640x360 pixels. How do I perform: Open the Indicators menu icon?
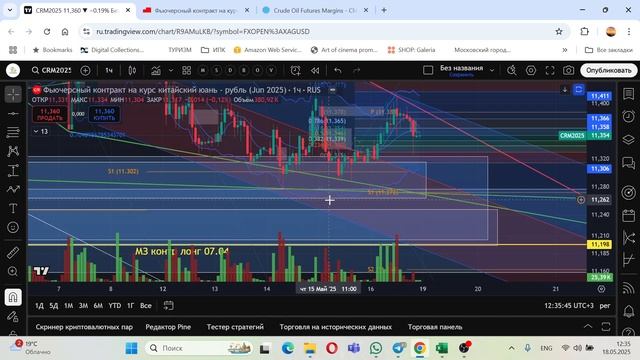(x=156, y=70)
